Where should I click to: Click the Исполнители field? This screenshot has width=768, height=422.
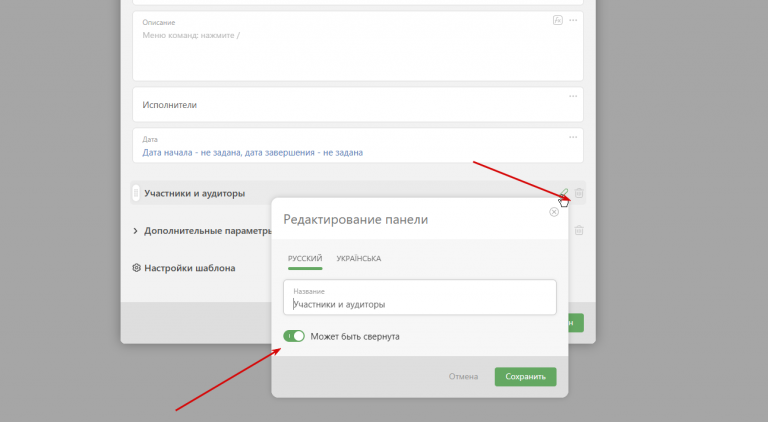coord(358,105)
